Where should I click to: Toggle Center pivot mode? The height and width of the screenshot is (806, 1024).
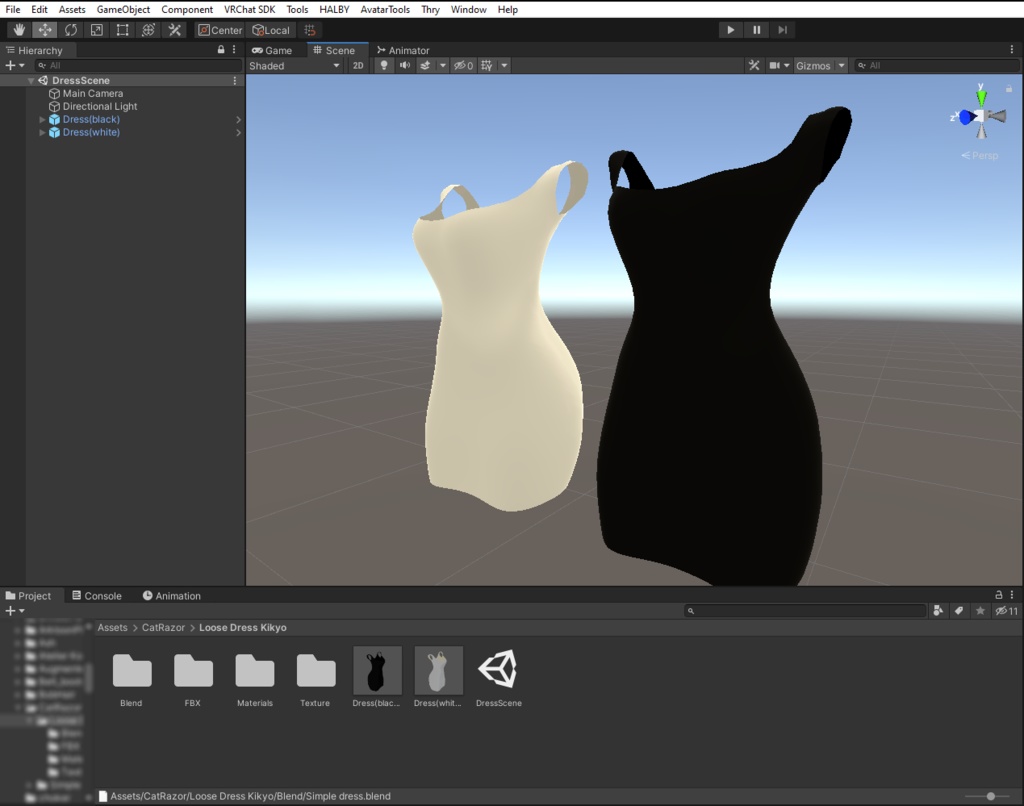(x=219, y=29)
